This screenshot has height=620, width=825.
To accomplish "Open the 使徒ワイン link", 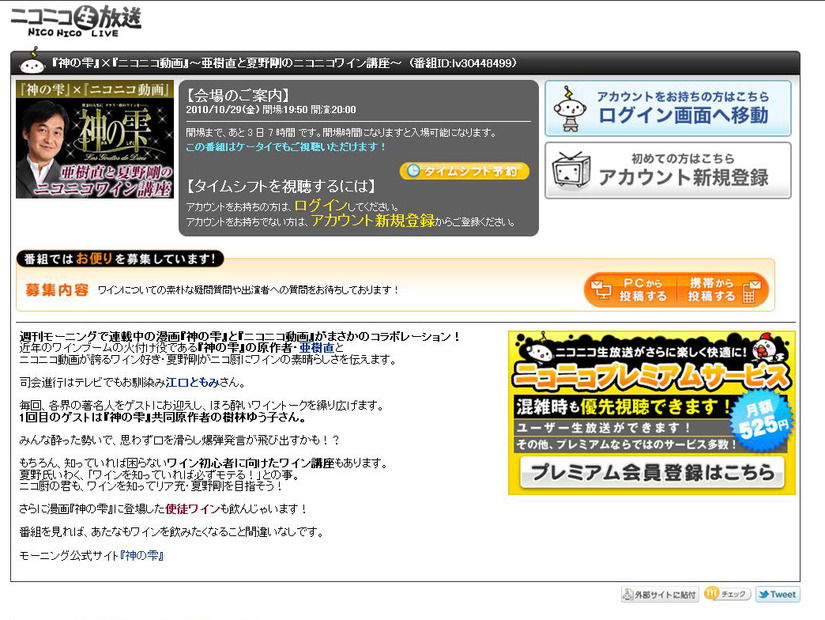I will click(192, 509).
